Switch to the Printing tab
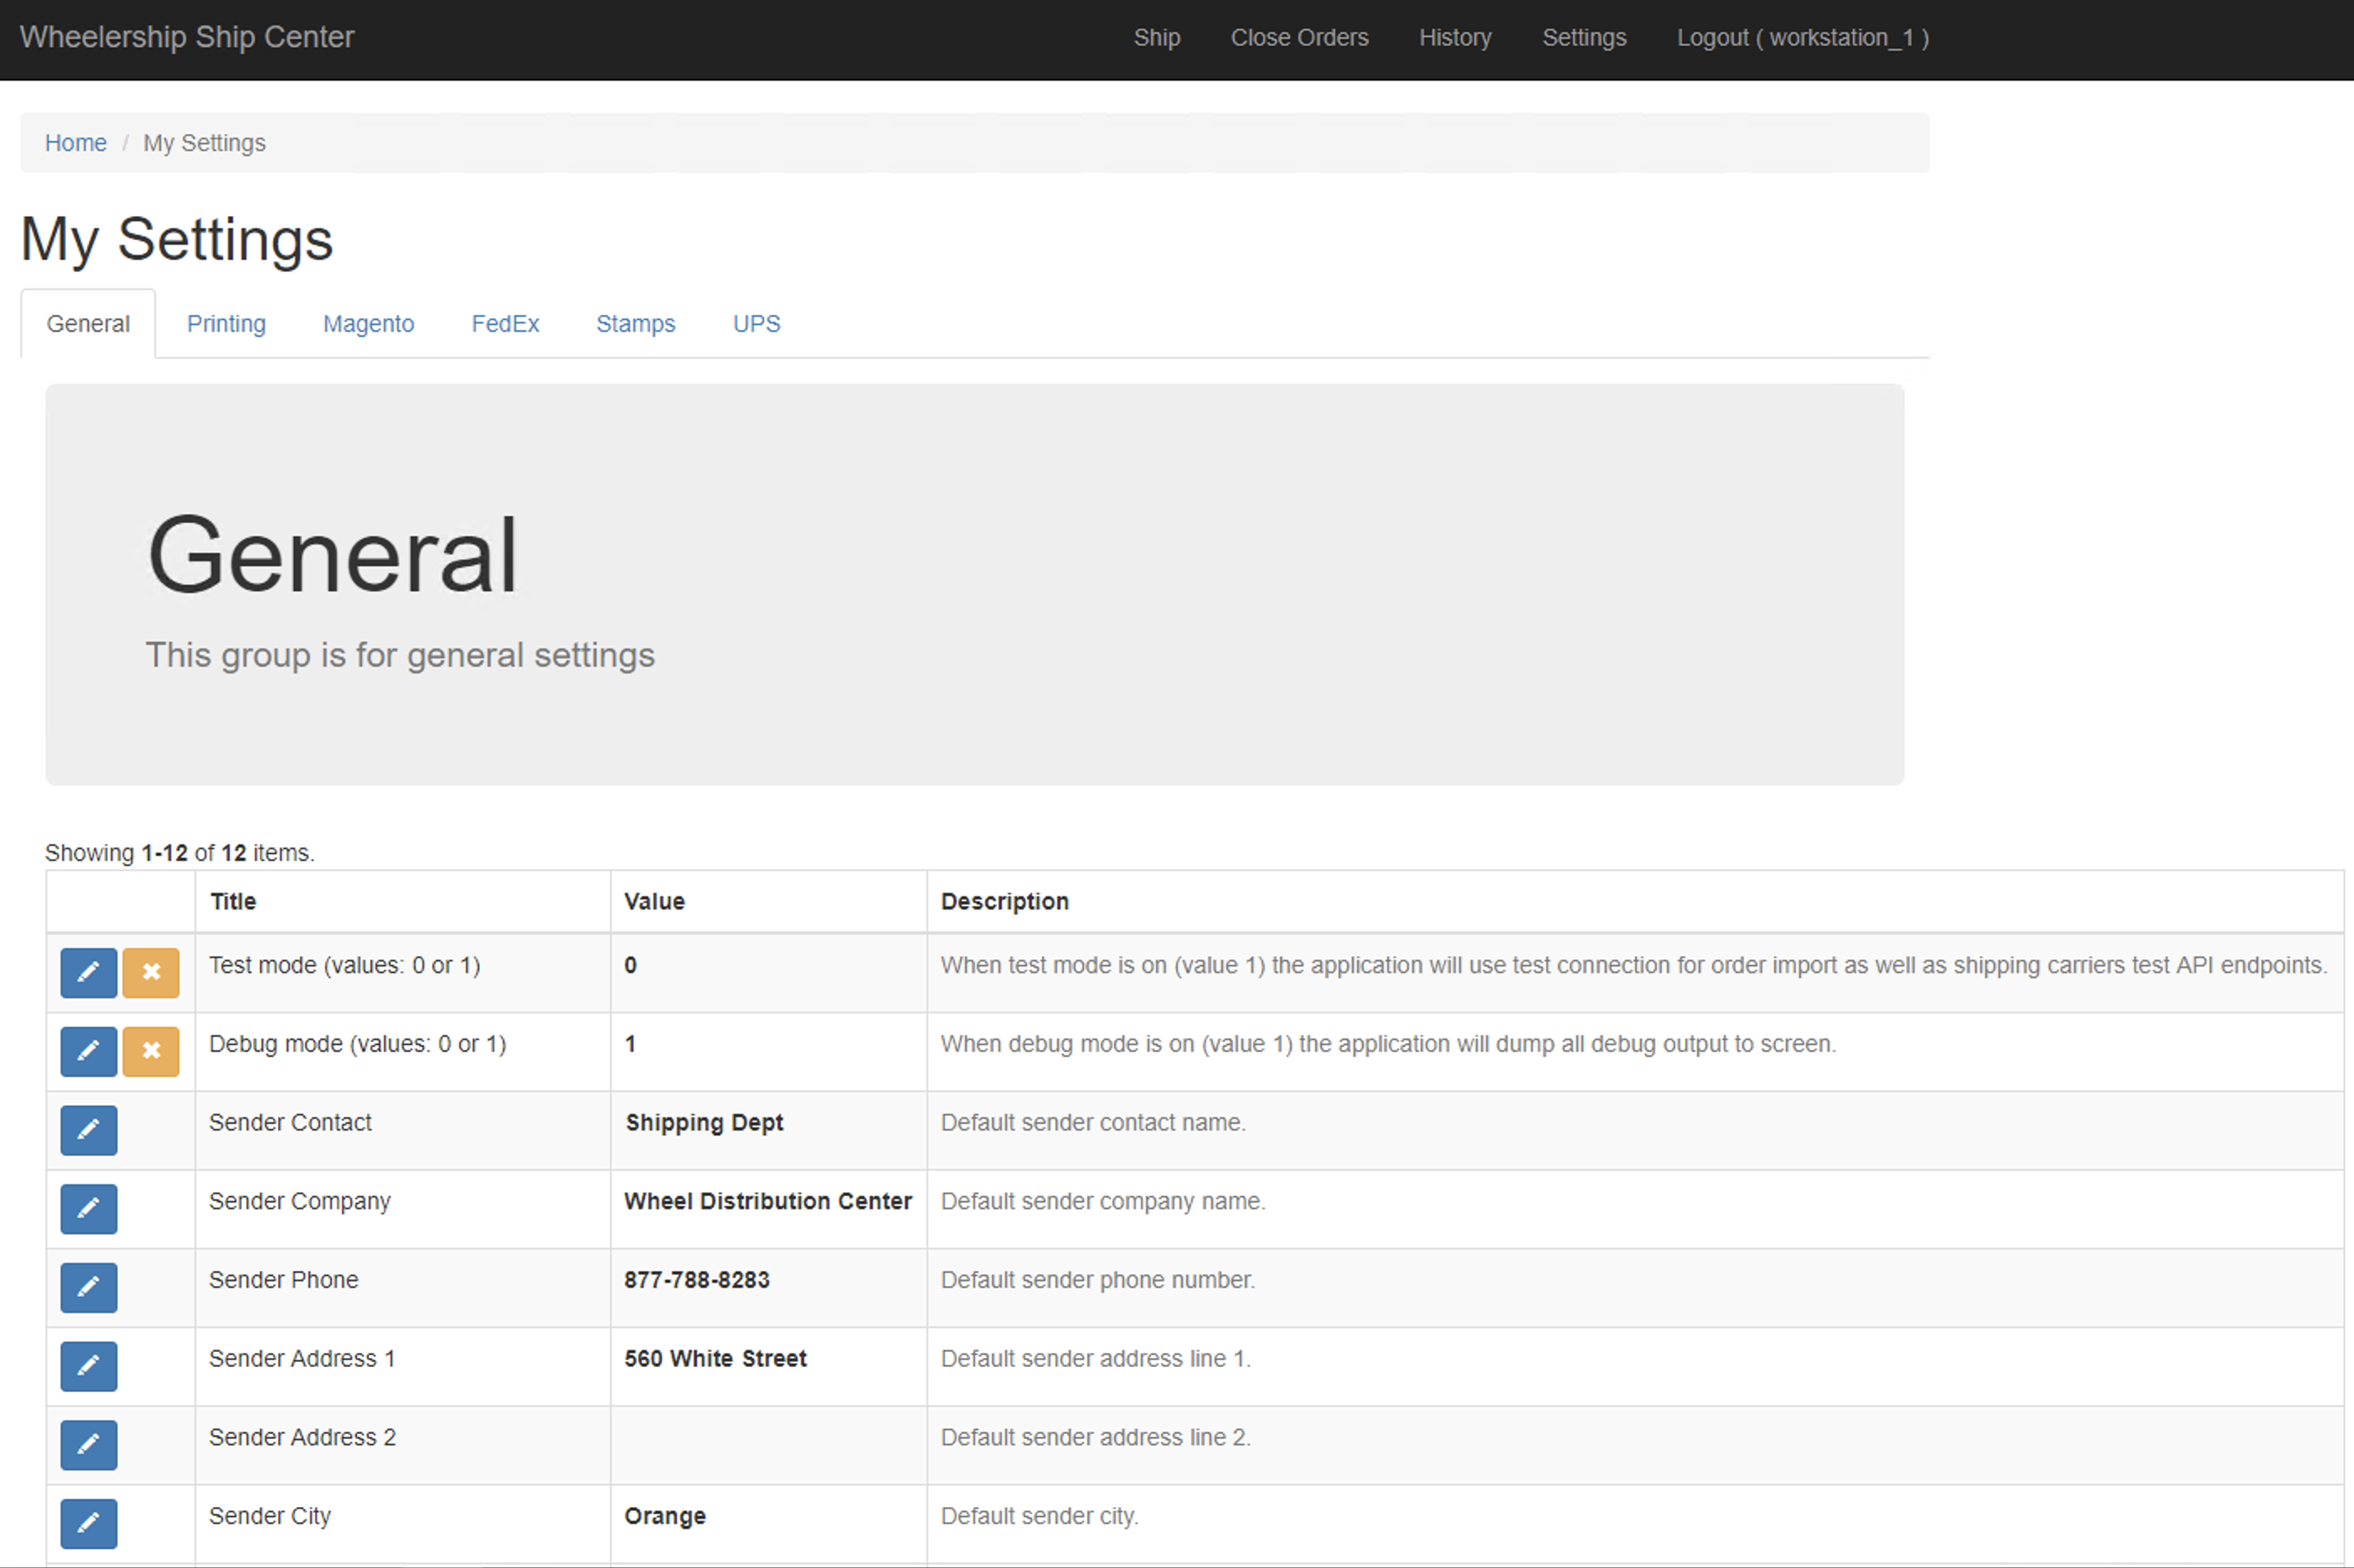 point(226,324)
